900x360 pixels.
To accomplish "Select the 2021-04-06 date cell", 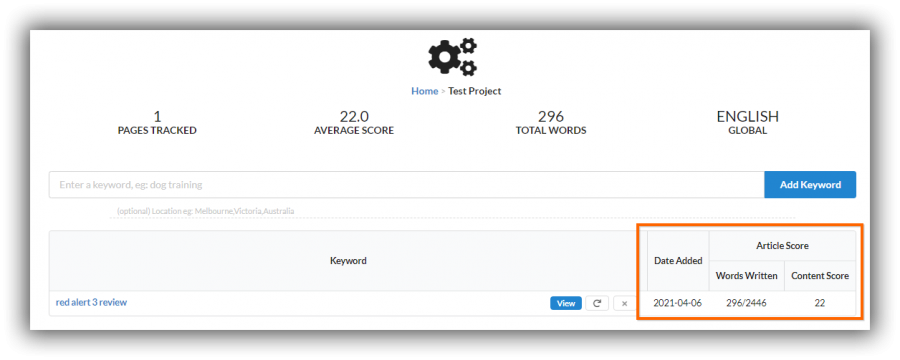I will click(677, 303).
